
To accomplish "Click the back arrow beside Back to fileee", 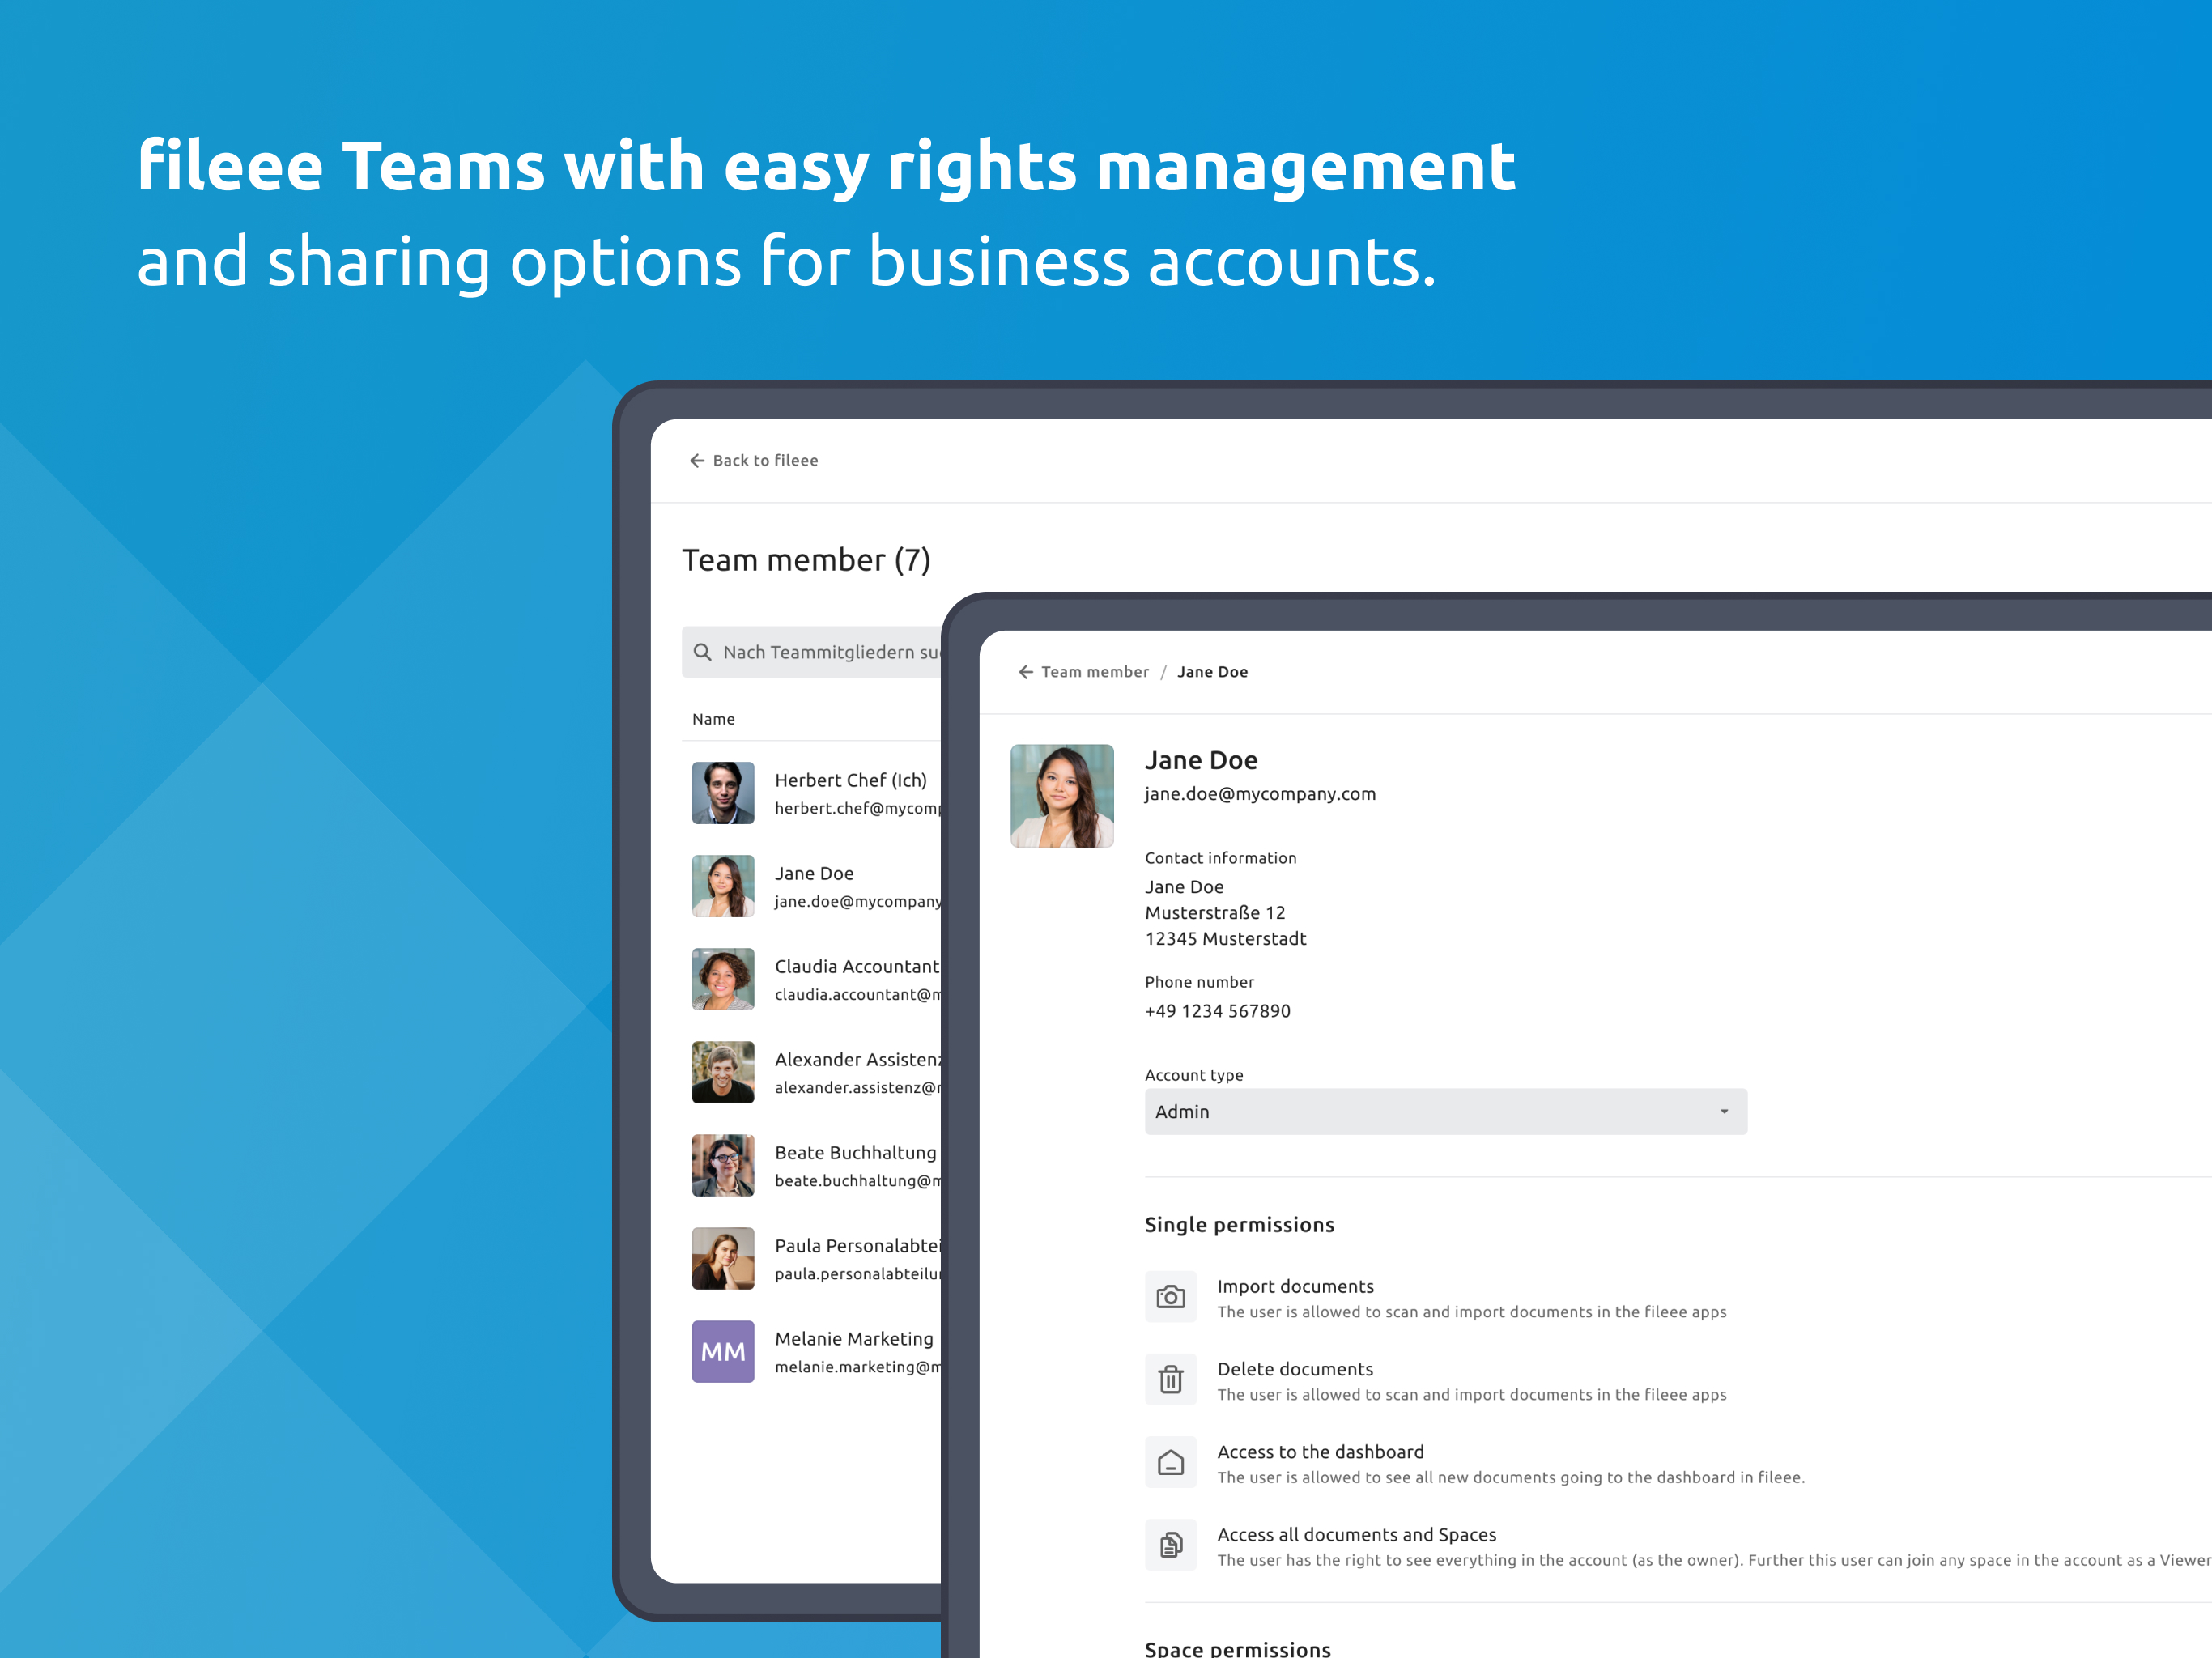I will coord(697,461).
